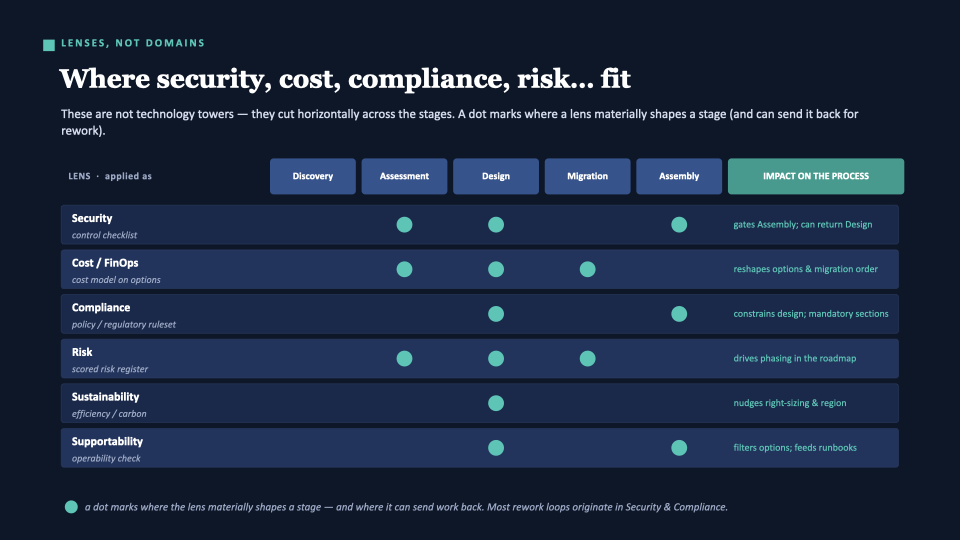Click the Risk row Assessment dot
Viewport: 960px width, 540px height.
404,359
